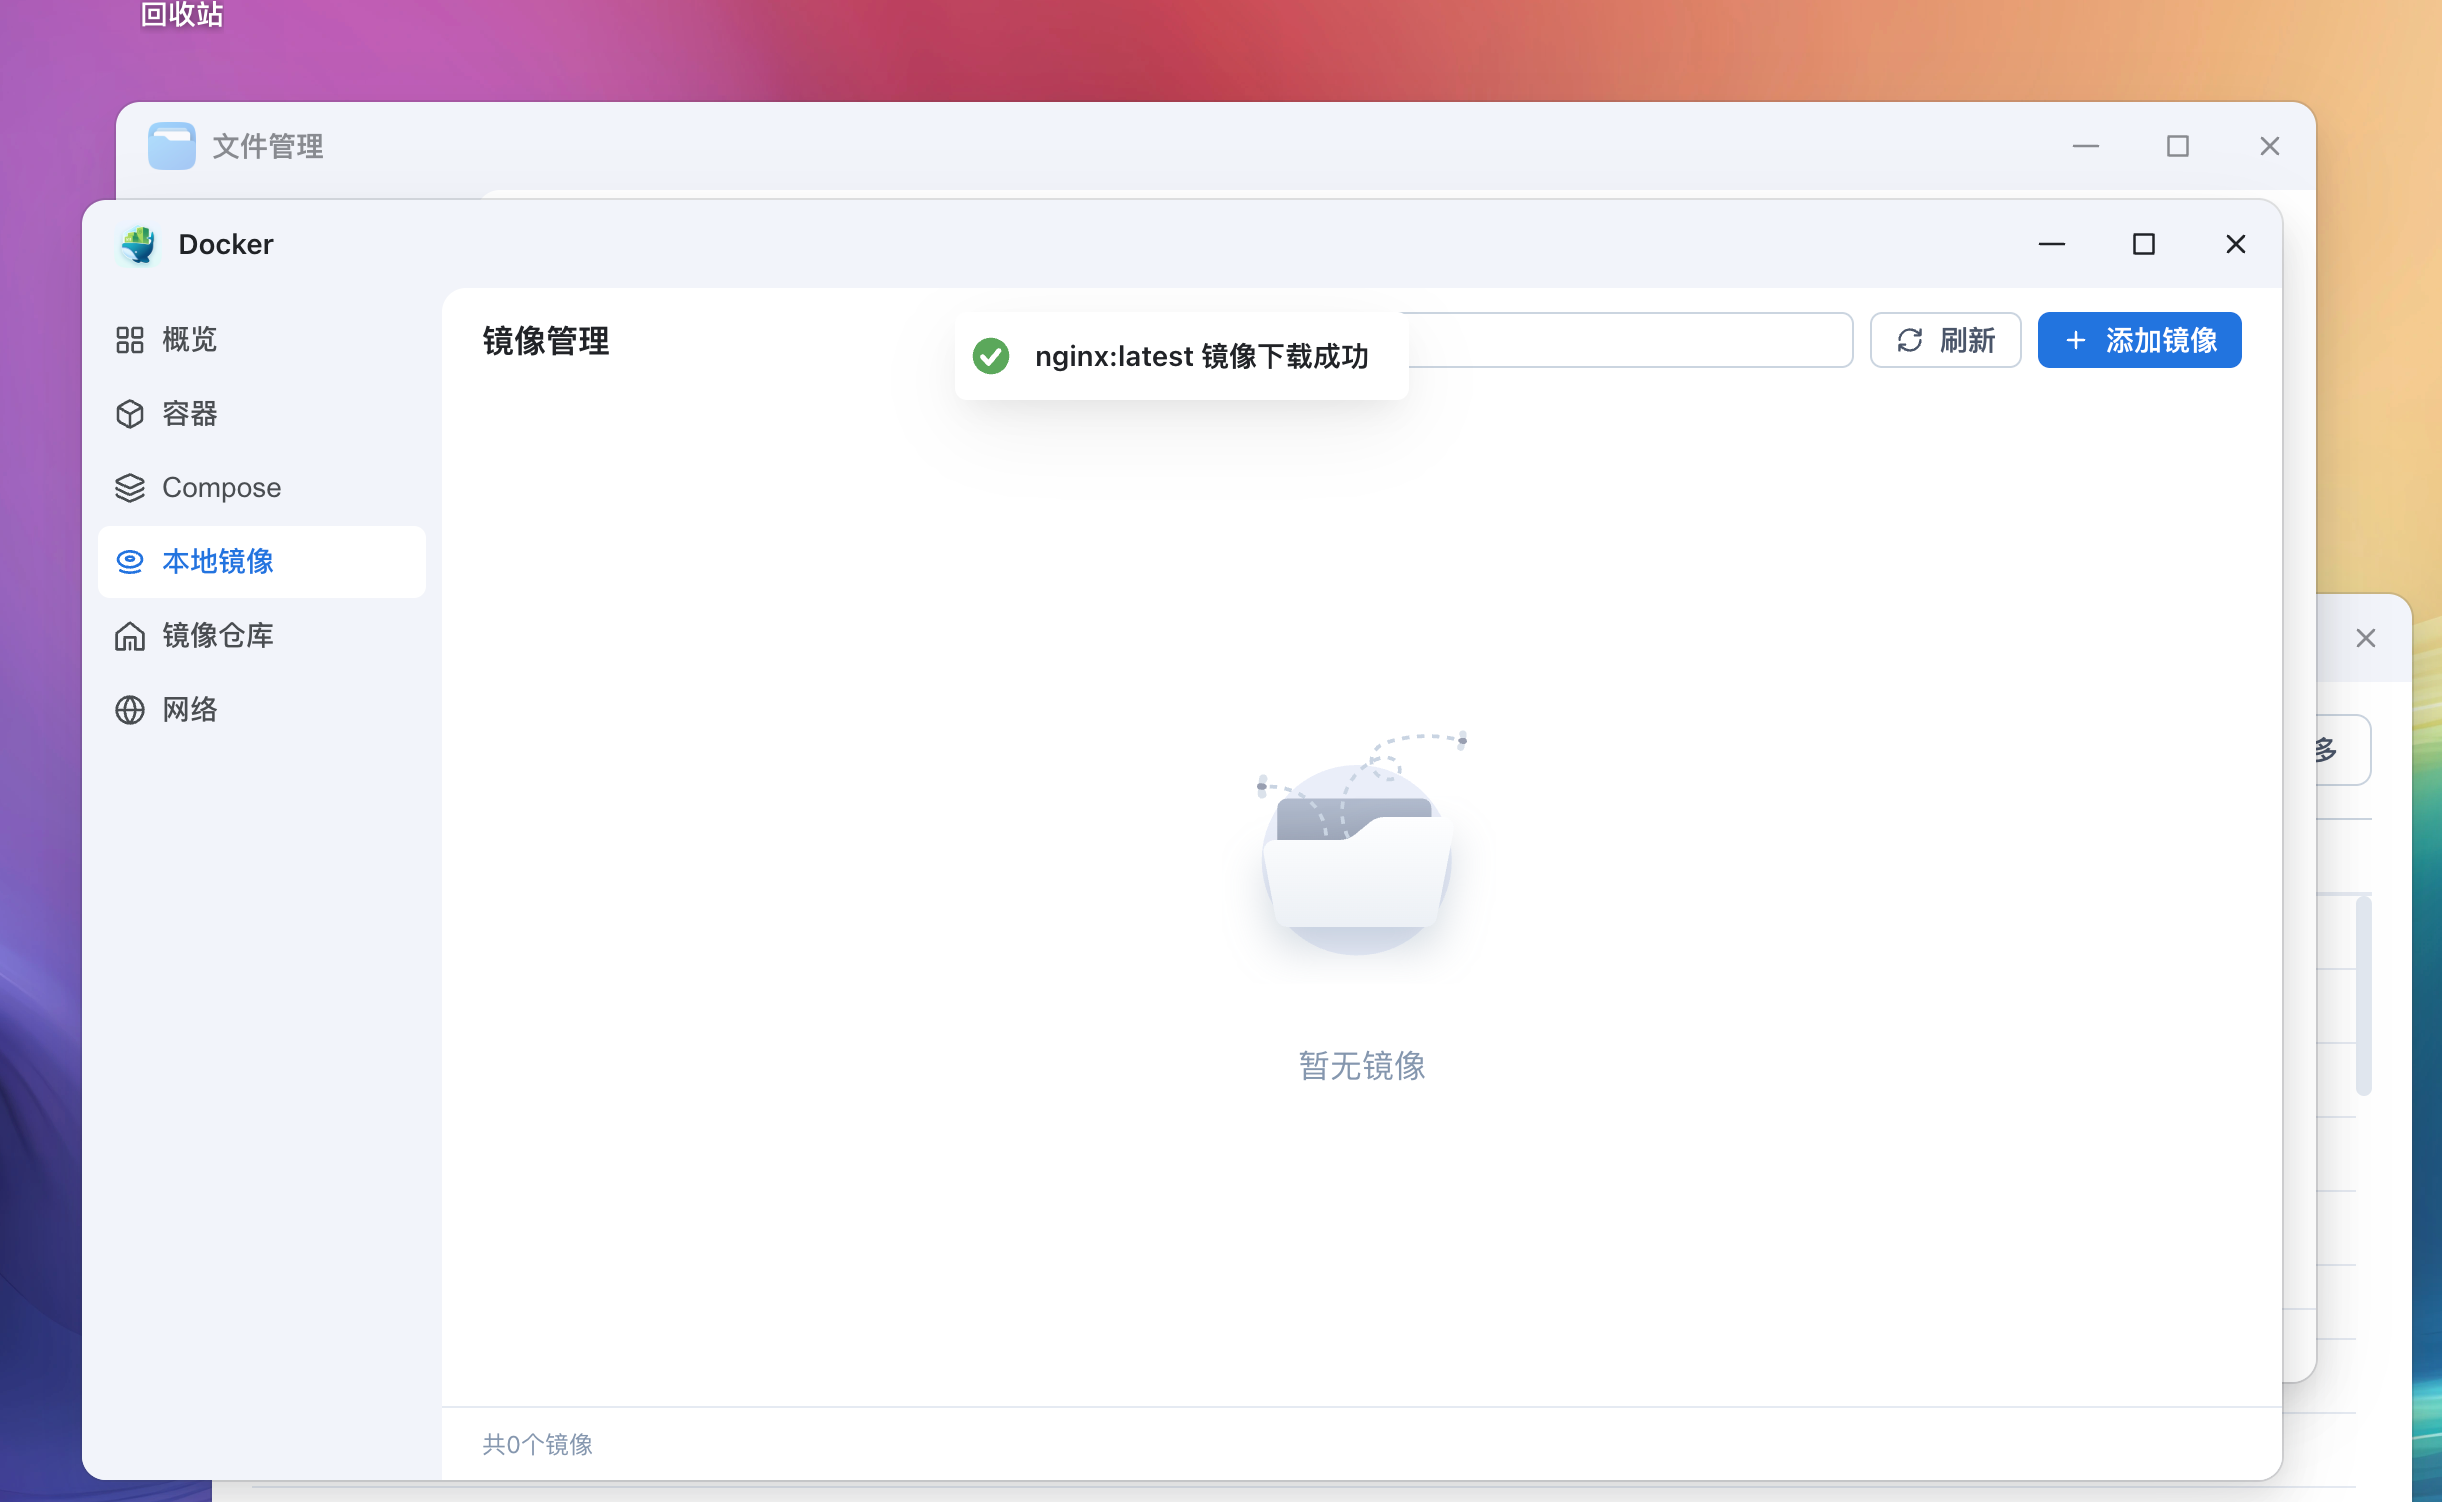Screen dimensions: 2442x1502
Task: Click the 本地镜像 disc icon
Action: (130, 562)
